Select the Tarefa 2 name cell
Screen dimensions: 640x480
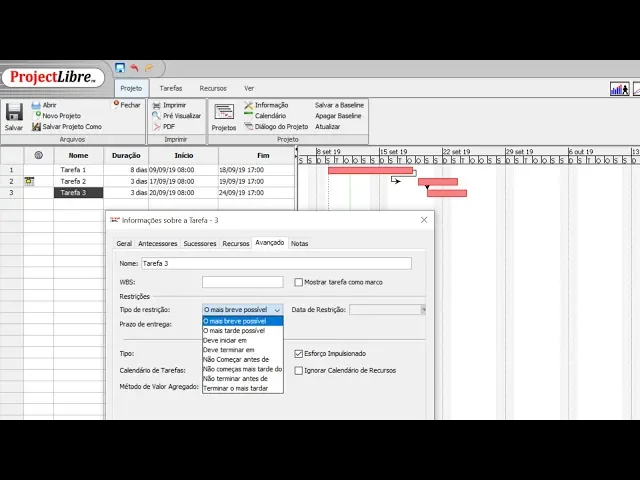tap(78, 181)
